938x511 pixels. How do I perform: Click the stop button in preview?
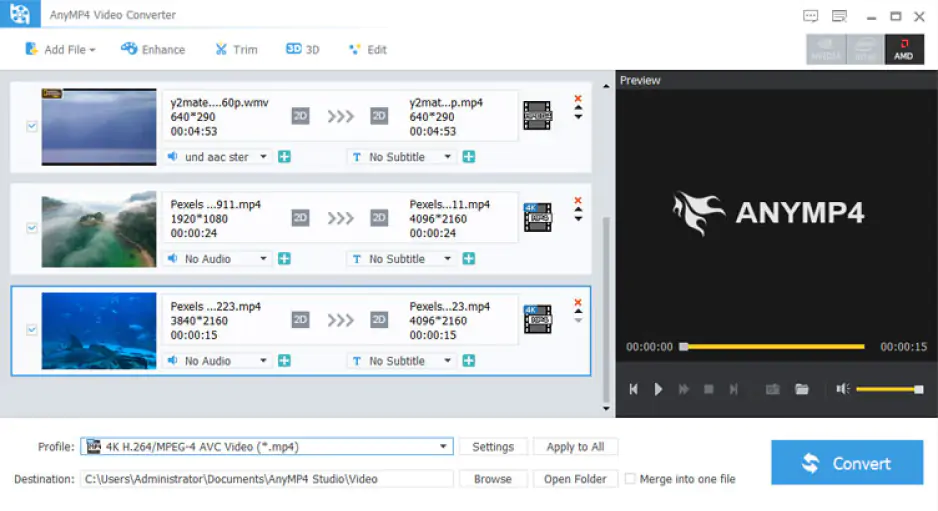(709, 389)
